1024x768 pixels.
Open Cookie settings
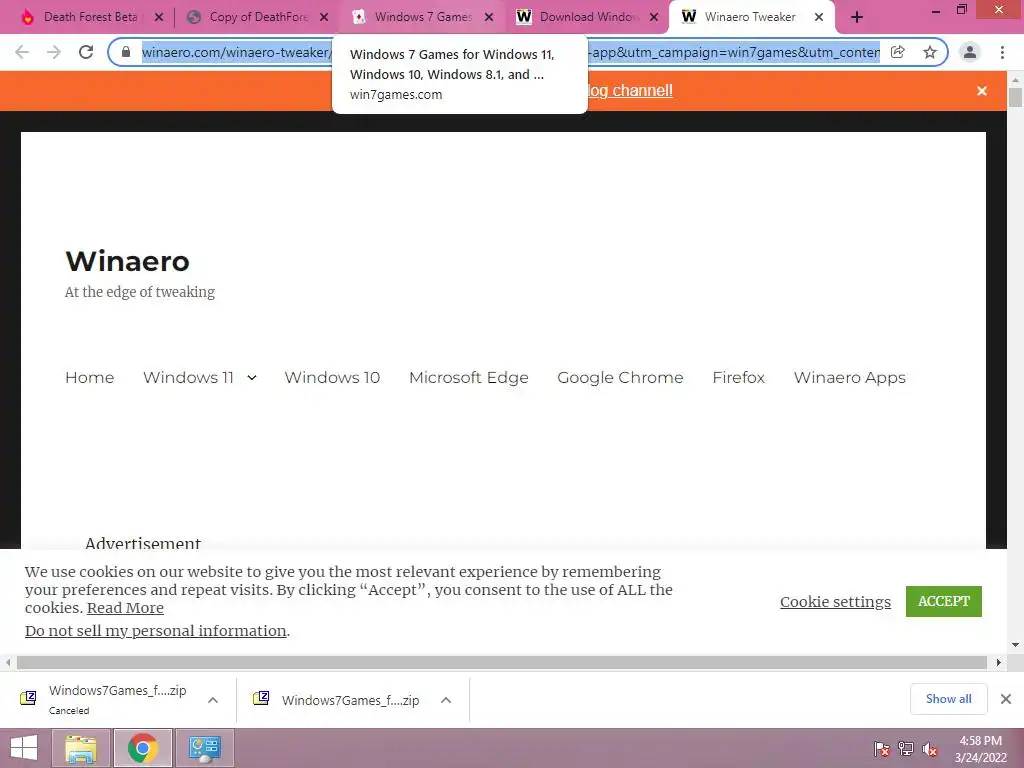point(835,601)
